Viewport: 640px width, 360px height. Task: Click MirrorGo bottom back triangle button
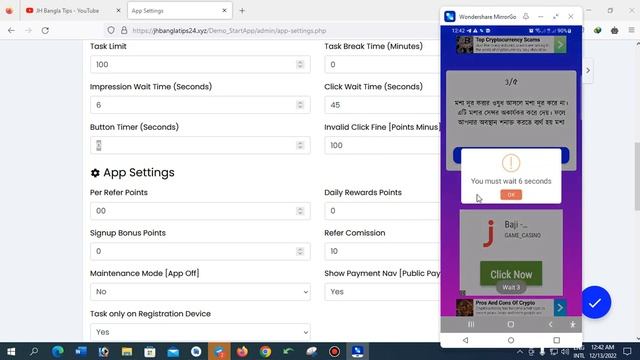click(x=465, y=340)
